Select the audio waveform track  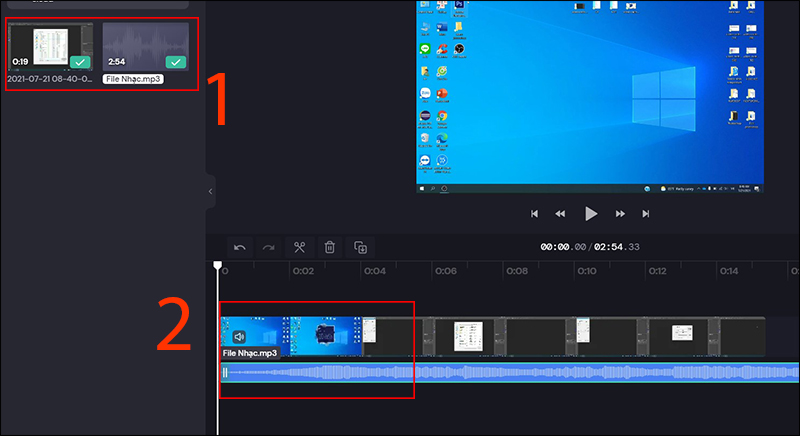pos(510,373)
